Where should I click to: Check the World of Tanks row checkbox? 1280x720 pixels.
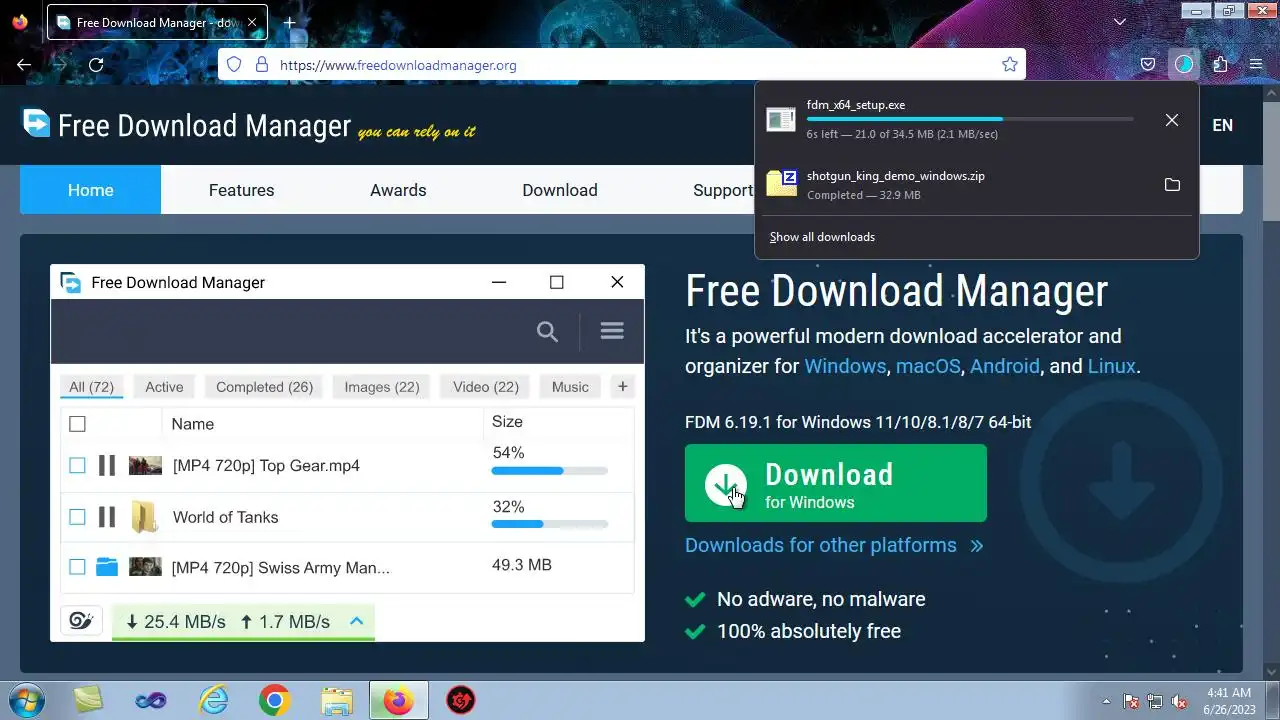77,517
